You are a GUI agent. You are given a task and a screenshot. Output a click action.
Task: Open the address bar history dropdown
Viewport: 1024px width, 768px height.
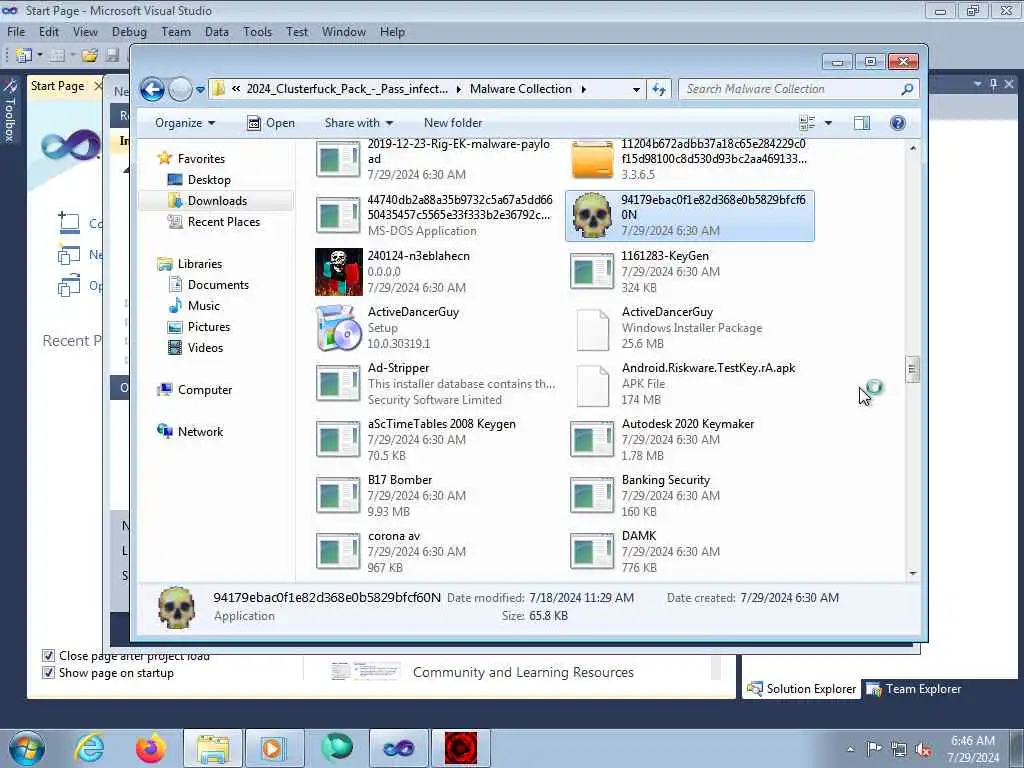pyautogui.click(x=636, y=89)
